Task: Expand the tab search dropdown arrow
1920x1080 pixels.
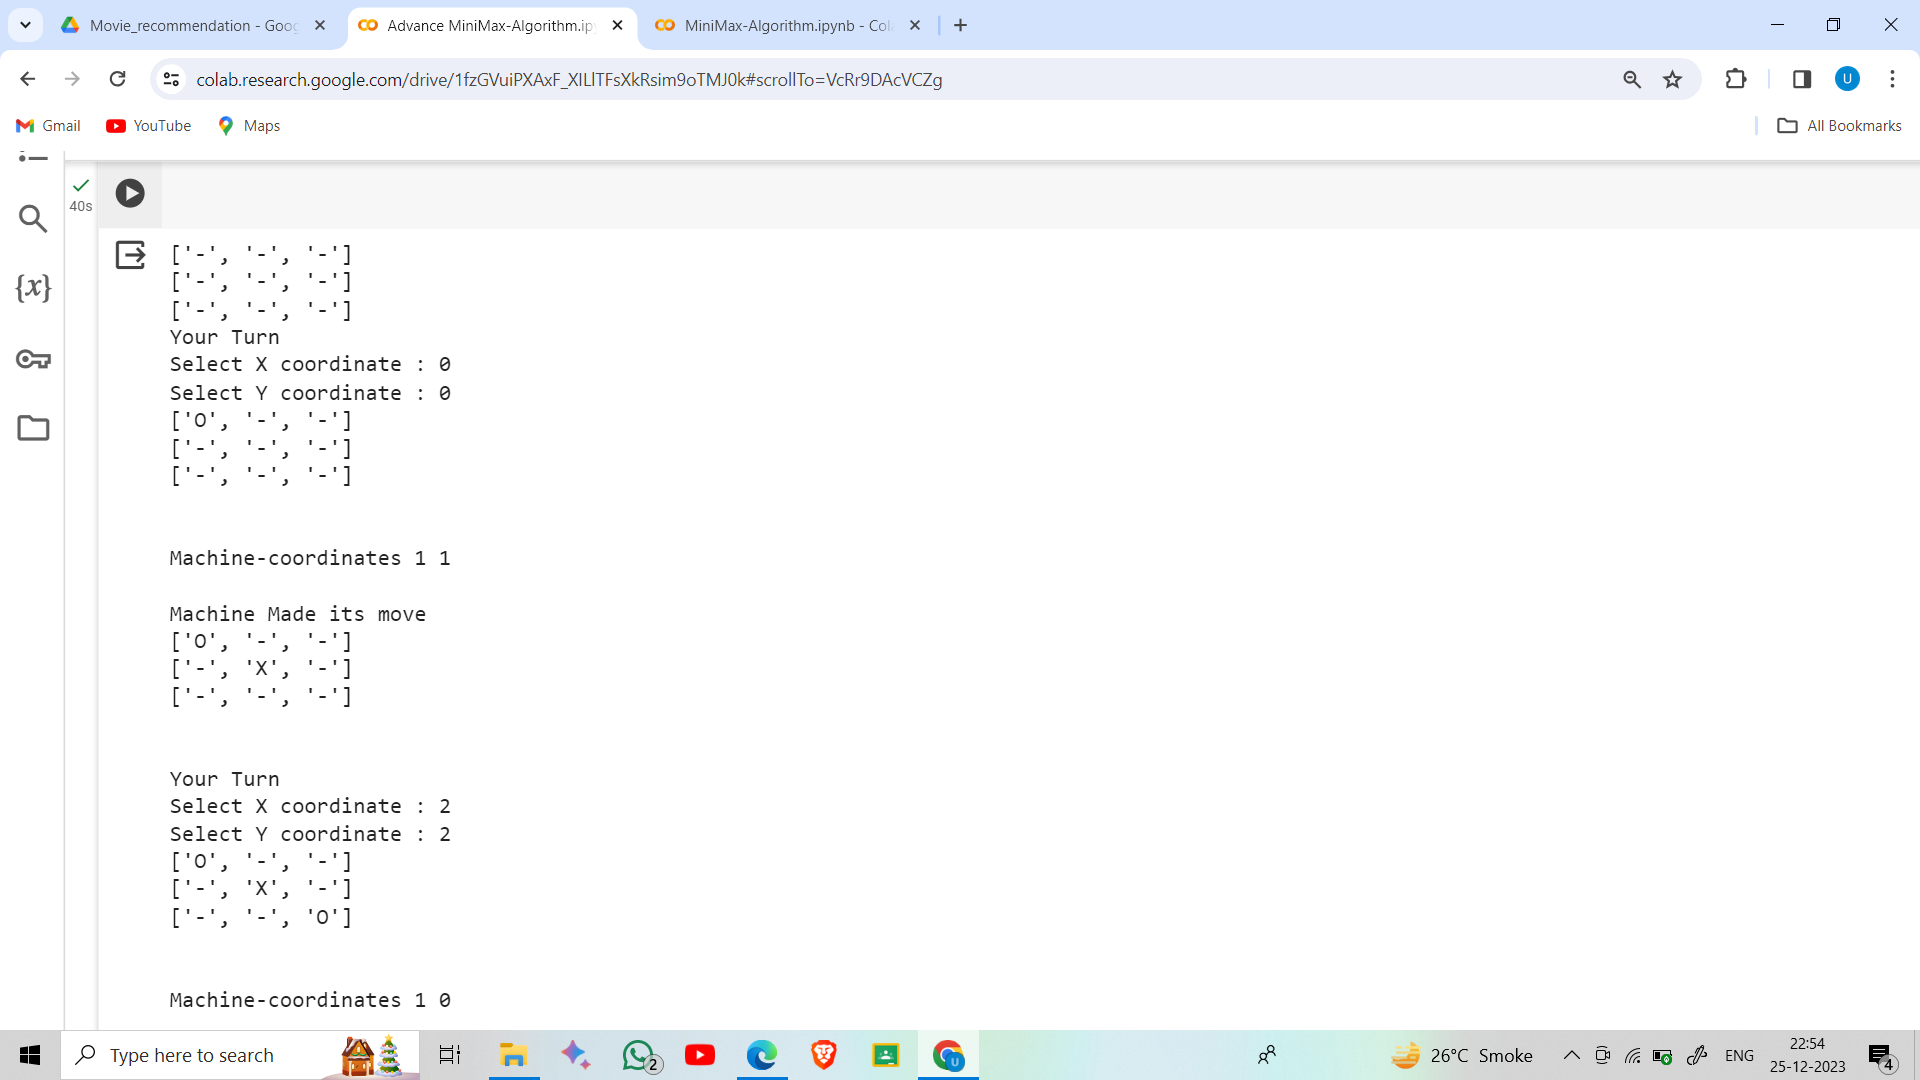Action: [x=25, y=25]
